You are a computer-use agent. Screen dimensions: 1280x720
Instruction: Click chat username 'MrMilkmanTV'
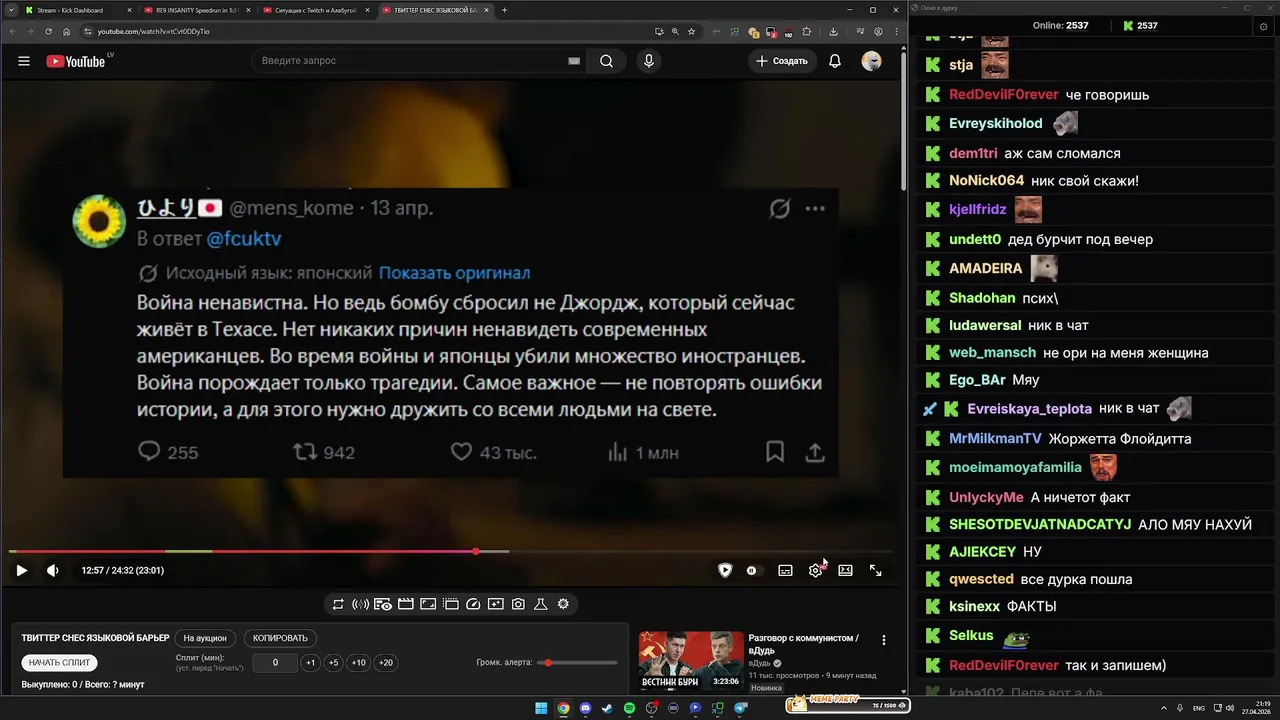995,439
